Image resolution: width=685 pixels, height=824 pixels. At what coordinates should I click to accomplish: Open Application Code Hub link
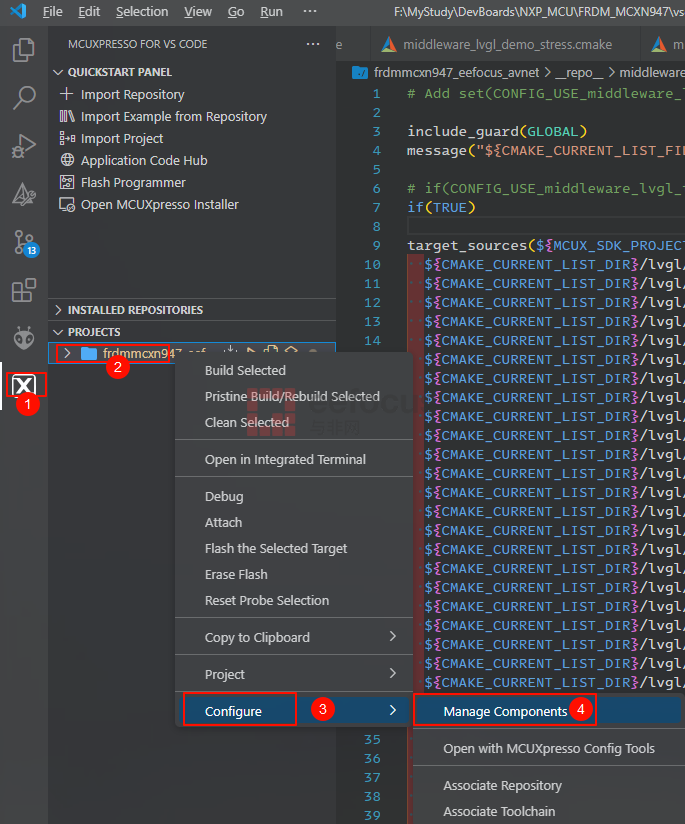[x=144, y=160]
